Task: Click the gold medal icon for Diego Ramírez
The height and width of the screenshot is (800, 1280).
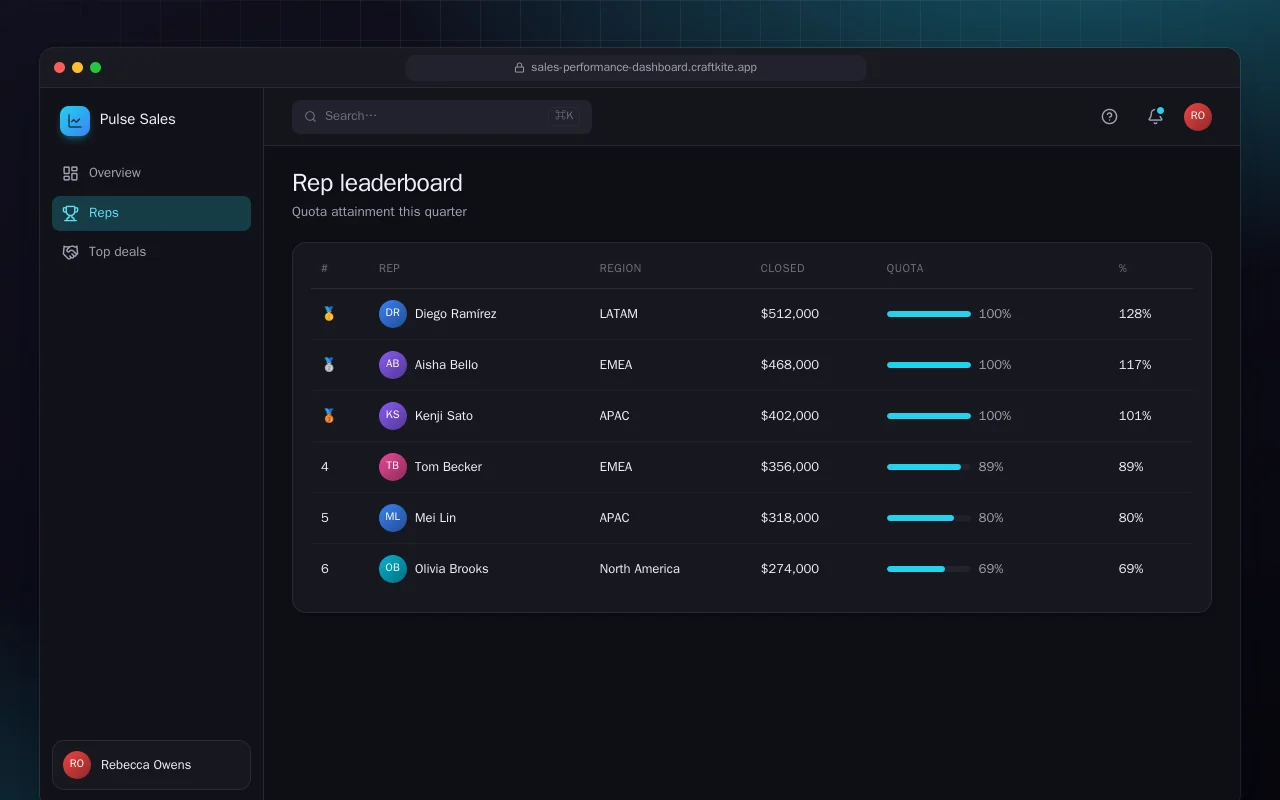Action: pos(328,314)
